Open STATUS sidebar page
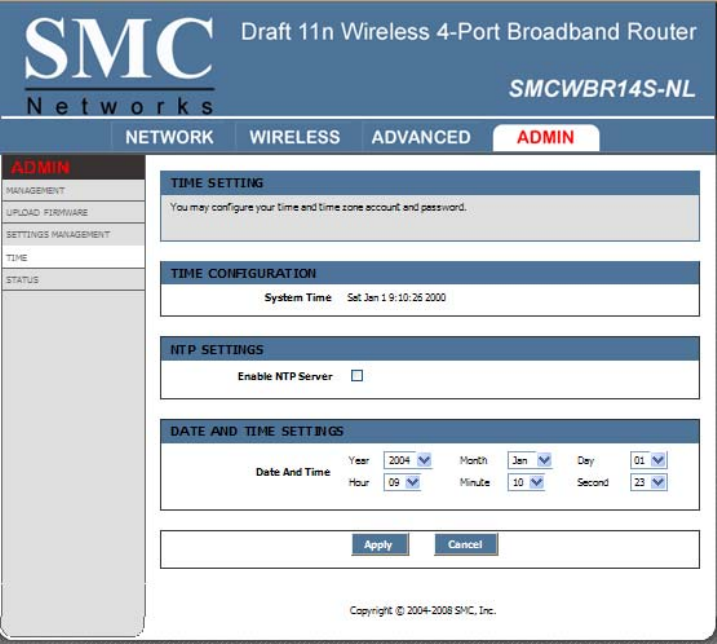The image size is (717, 644). point(73,279)
